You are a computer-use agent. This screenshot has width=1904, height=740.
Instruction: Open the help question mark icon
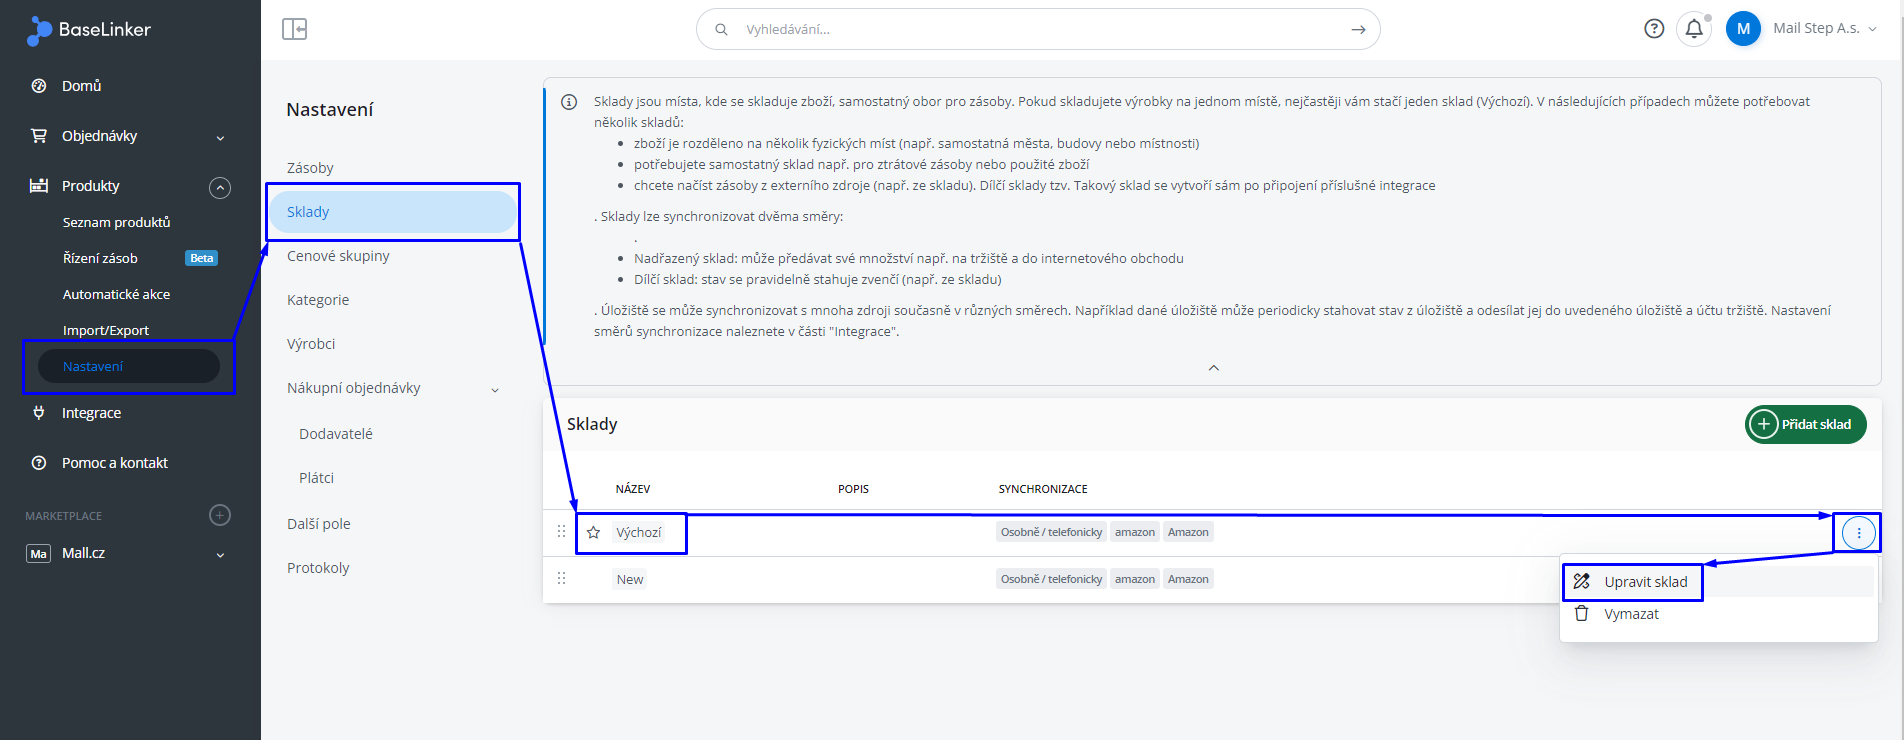pyautogui.click(x=1654, y=29)
